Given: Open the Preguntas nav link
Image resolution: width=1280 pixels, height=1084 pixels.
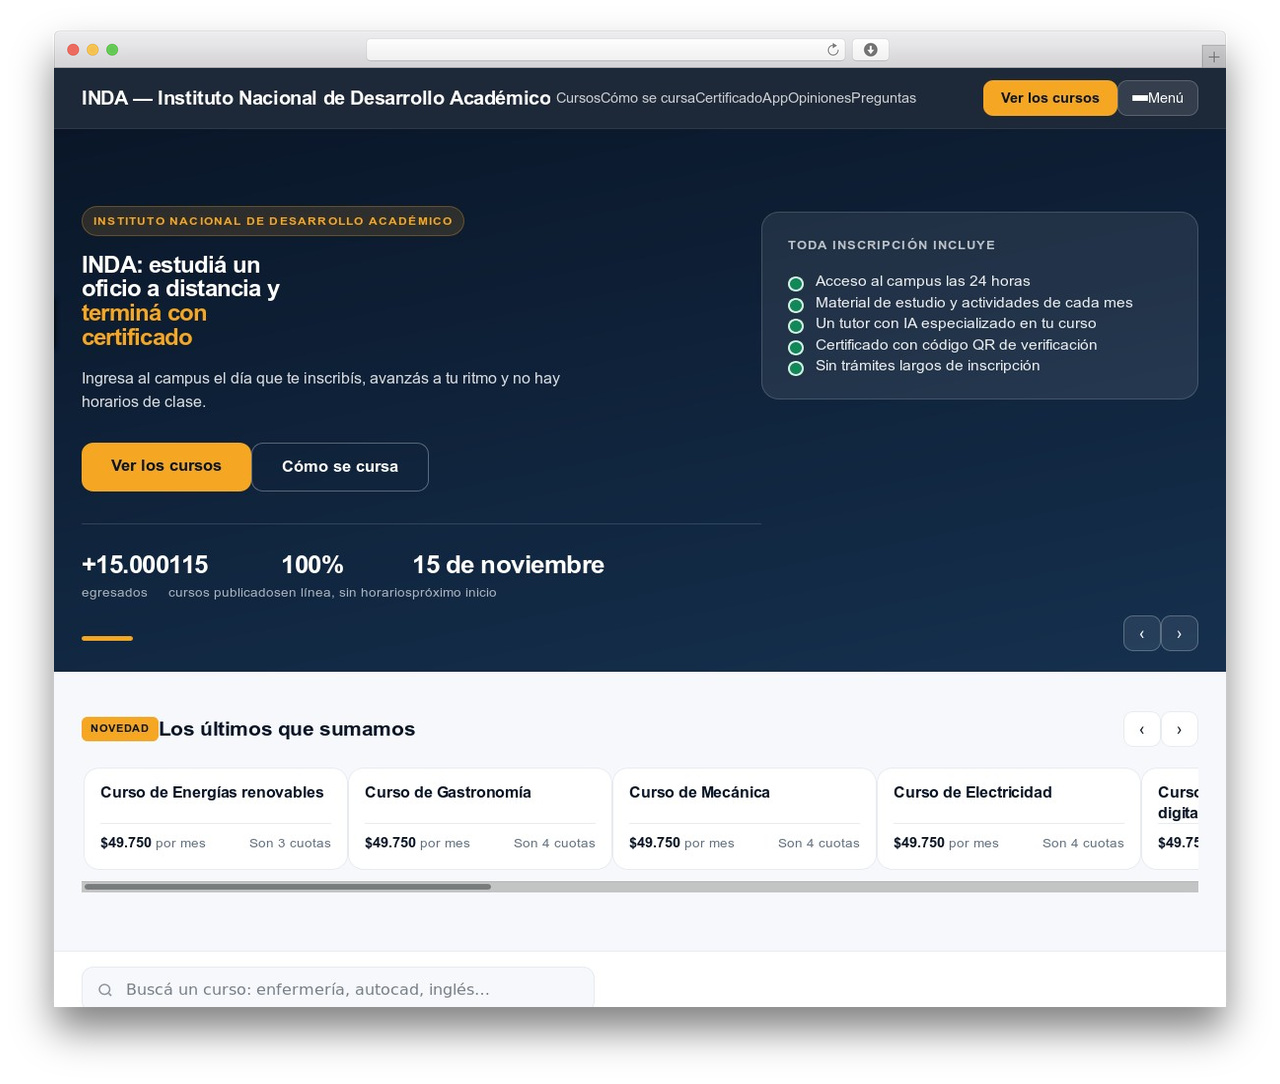Looking at the screenshot, I should (x=884, y=98).
